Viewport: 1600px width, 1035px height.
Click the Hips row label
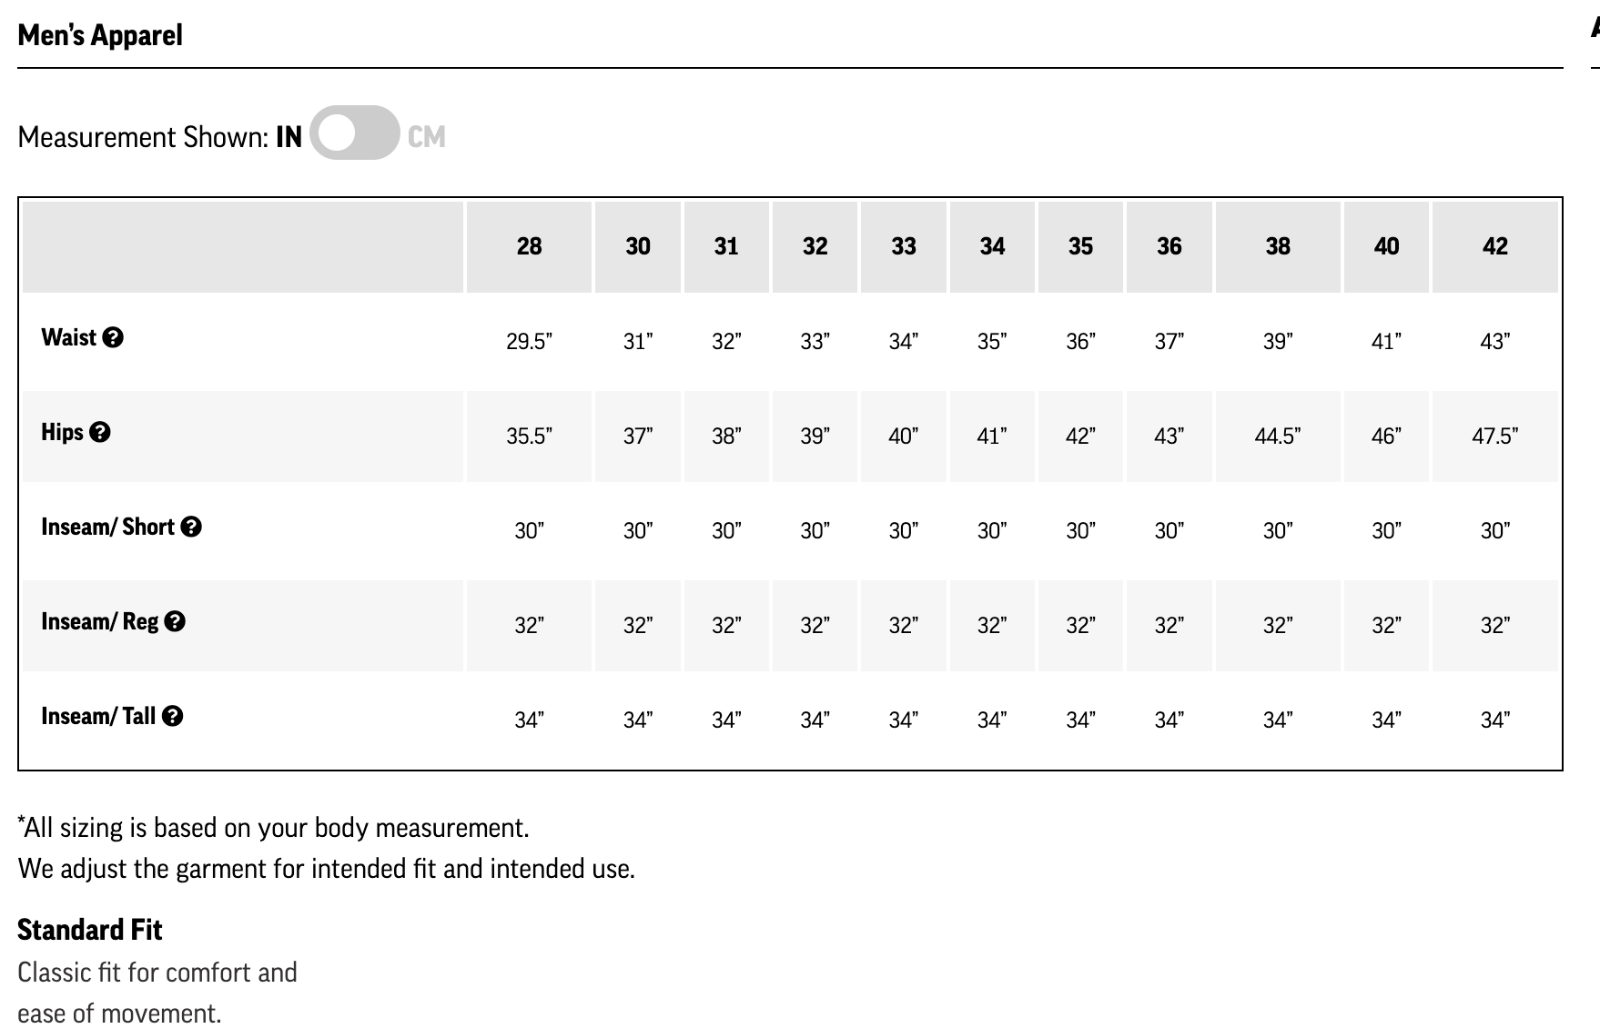click(x=62, y=432)
